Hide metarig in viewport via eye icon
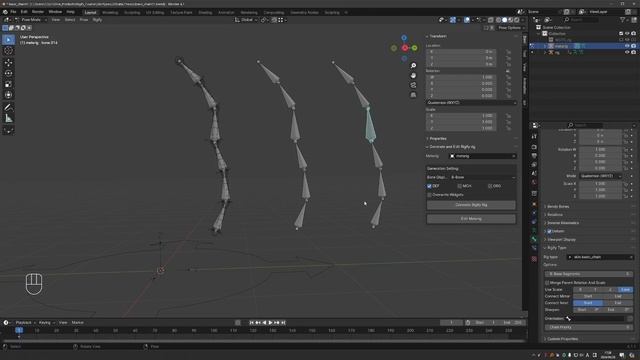640x360 pixels. click(627, 46)
